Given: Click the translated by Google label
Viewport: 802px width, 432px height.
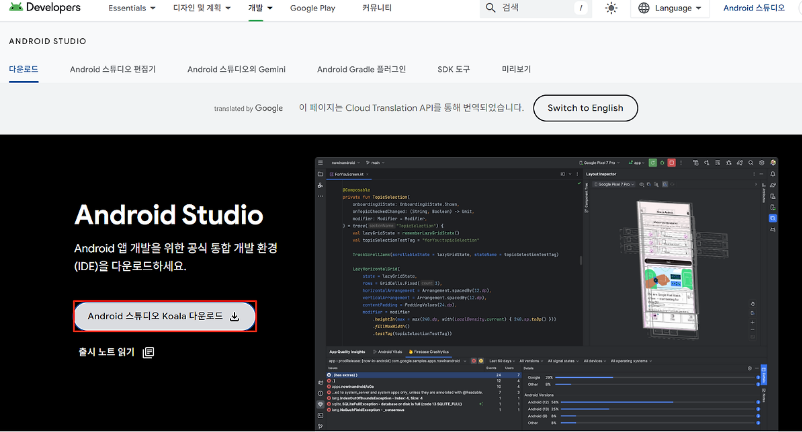Looking at the screenshot, I should (x=249, y=108).
